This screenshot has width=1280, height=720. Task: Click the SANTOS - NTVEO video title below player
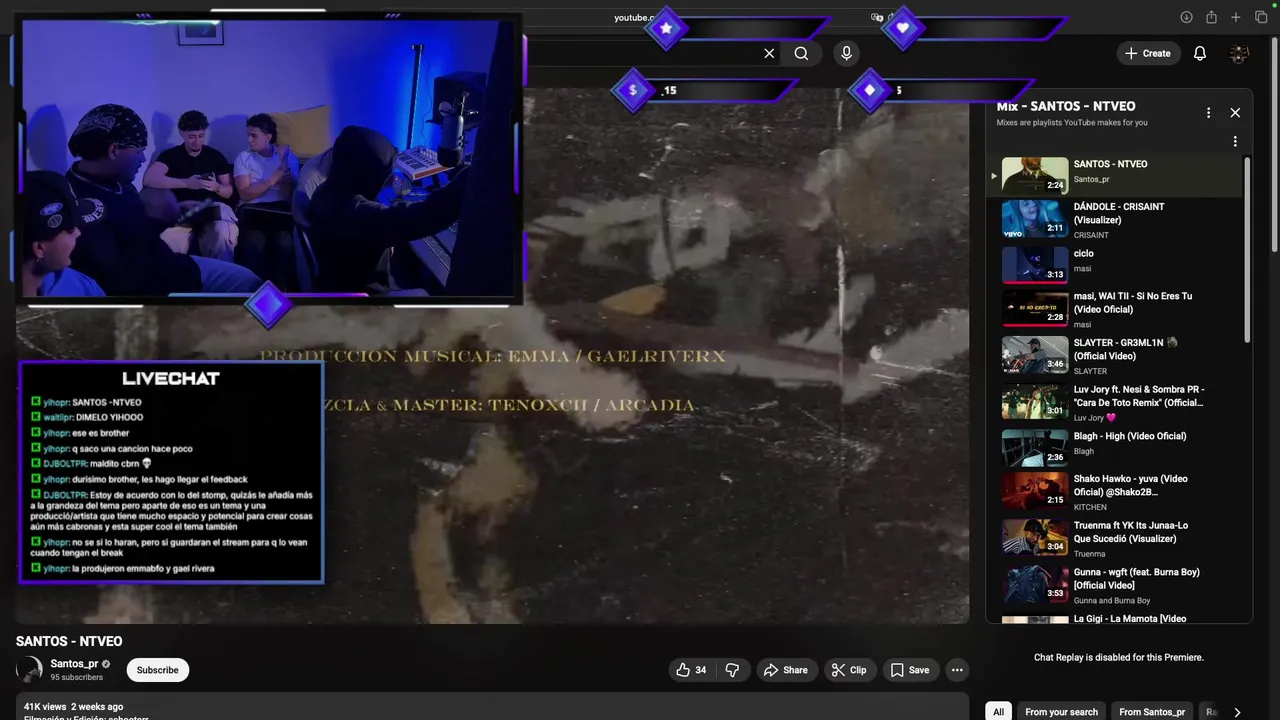[x=69, y=641]
